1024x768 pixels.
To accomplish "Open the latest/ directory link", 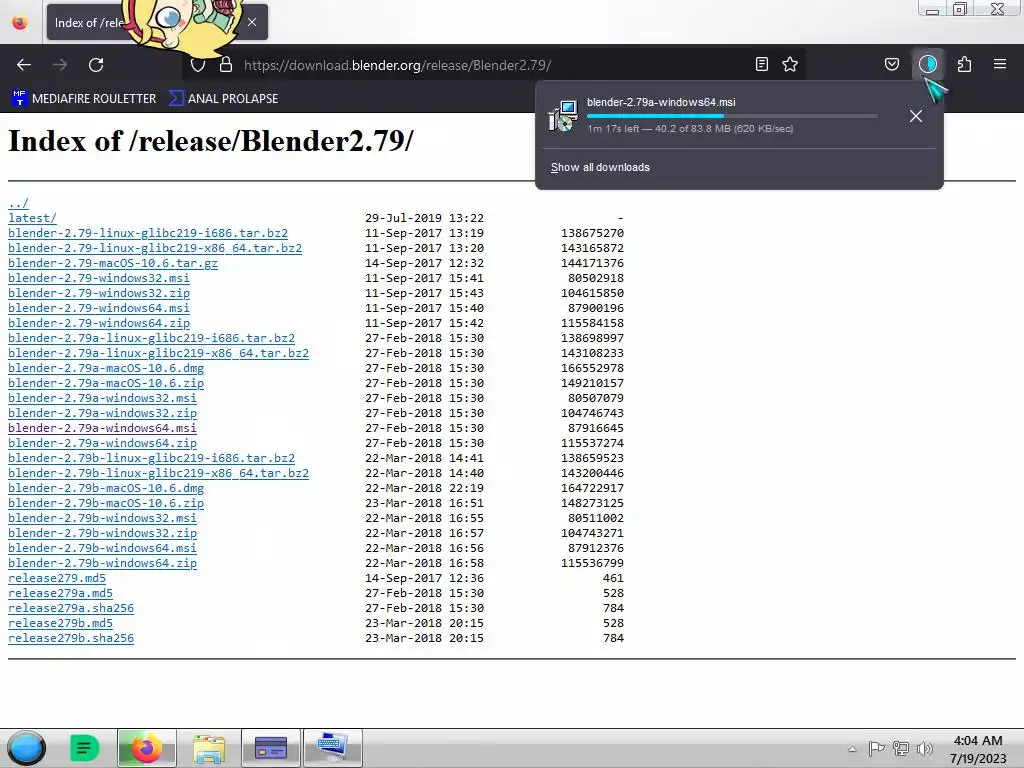I will coord(32,218).
